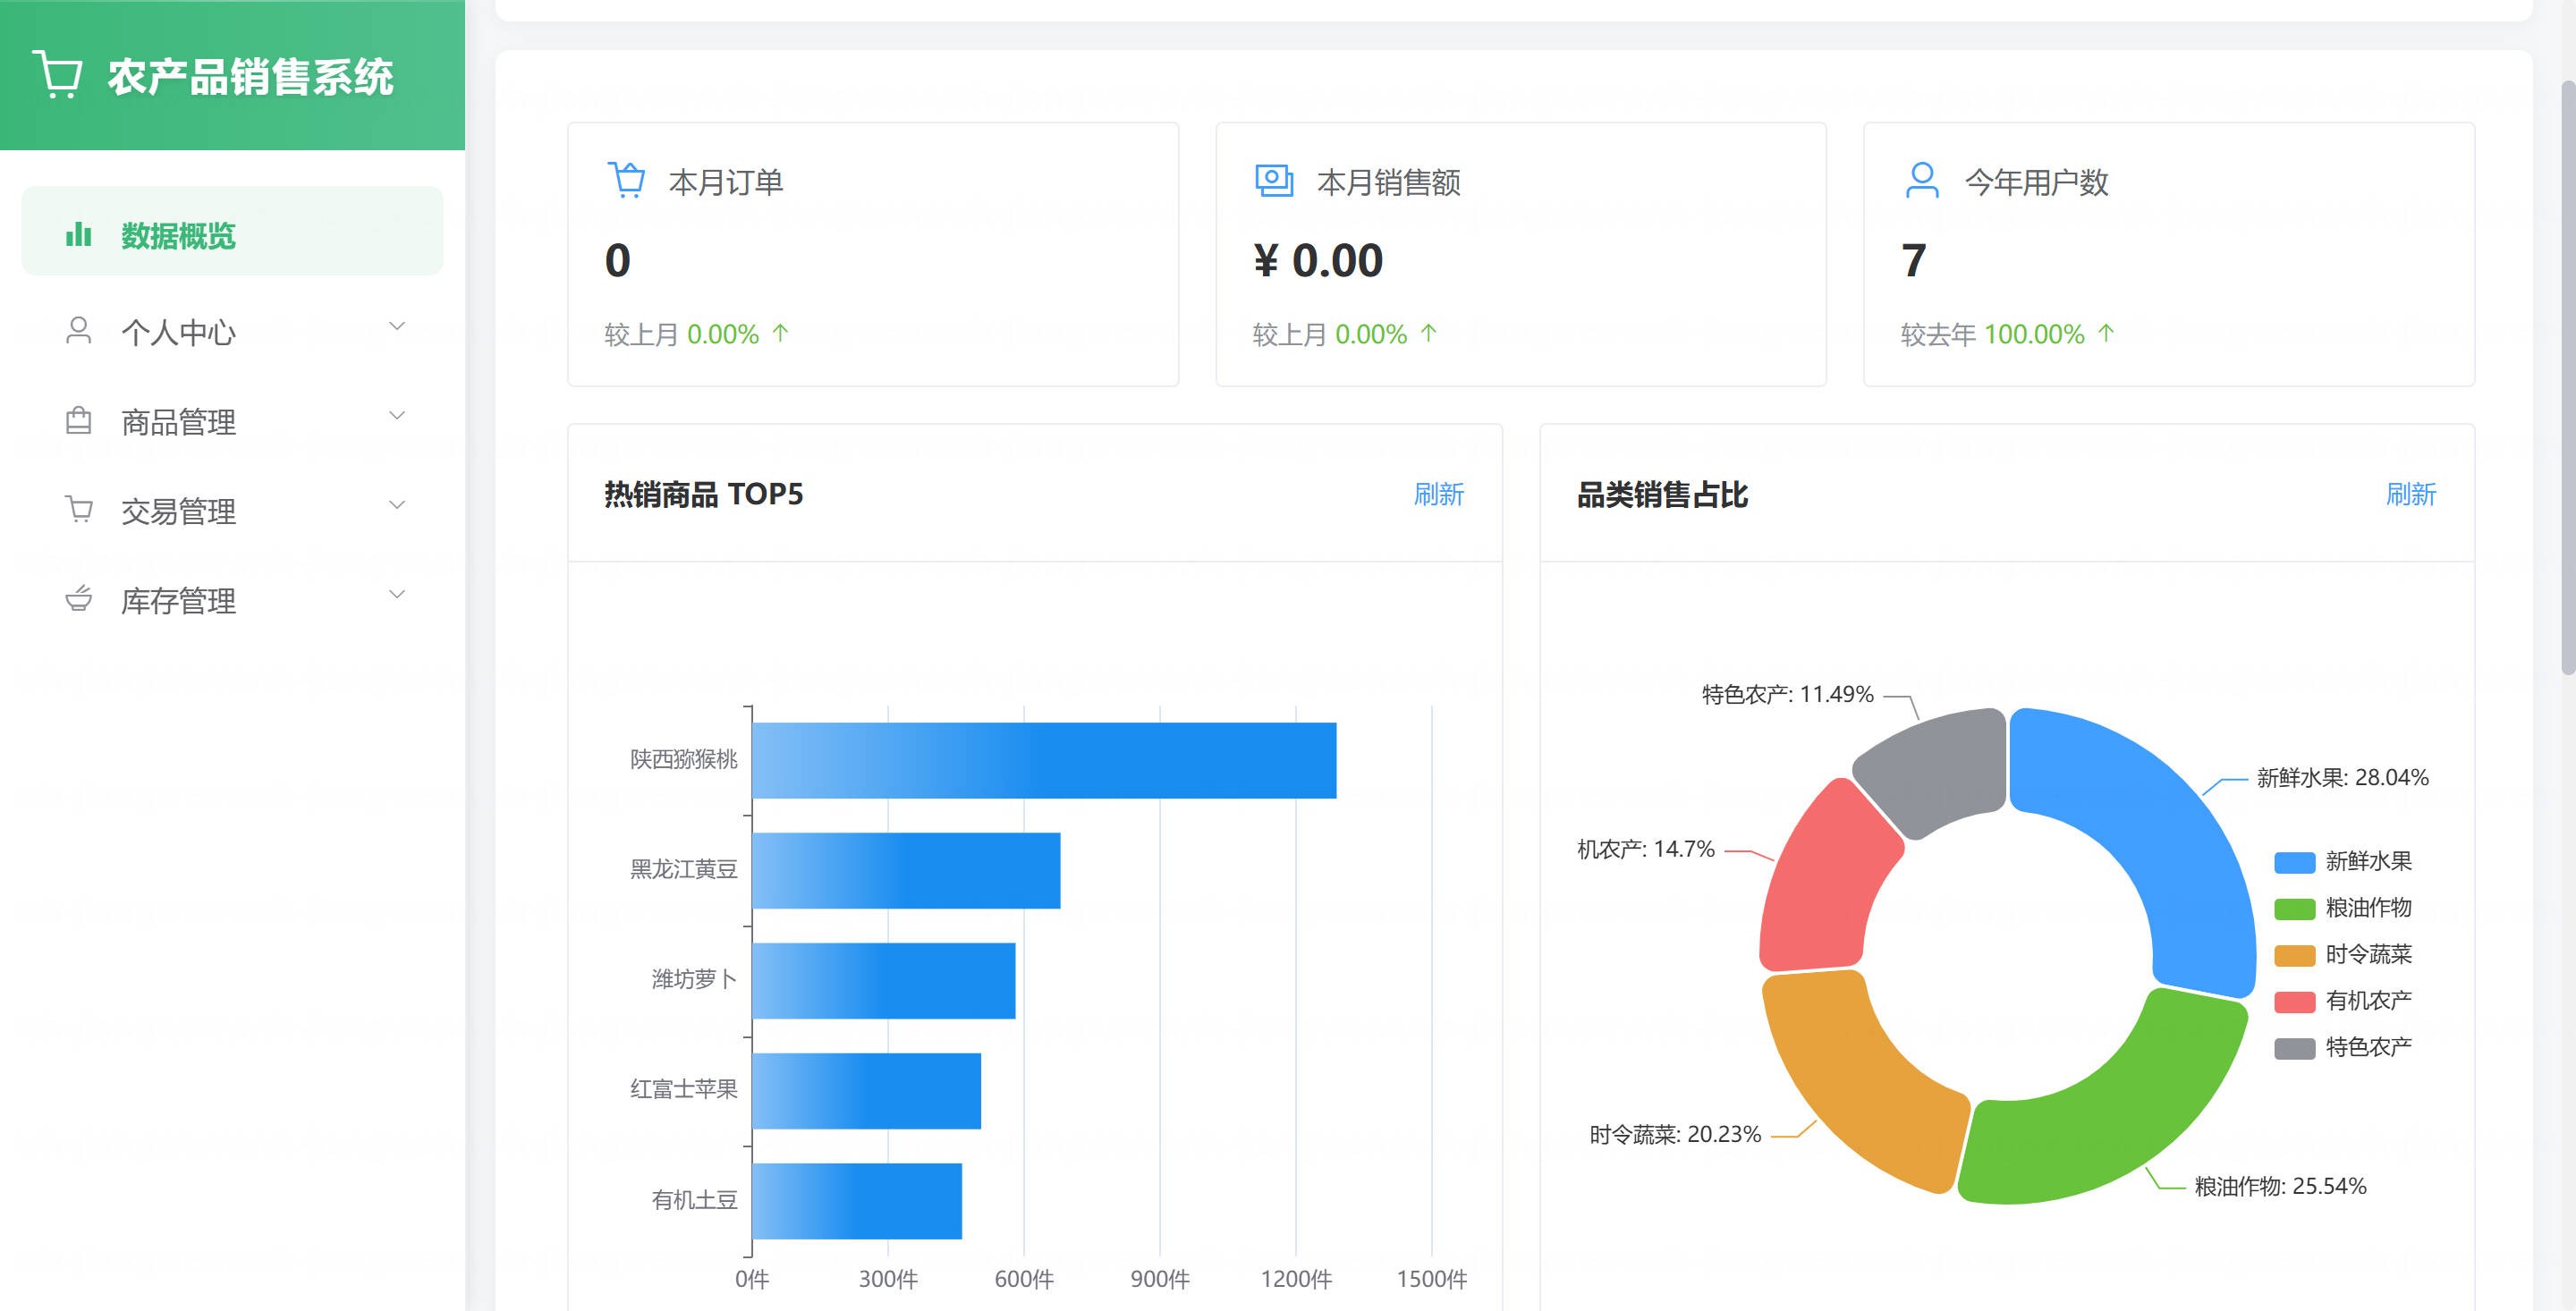Click the 本月销售额 money icon
Screen dimensions: 2576x1311
[x=1274, y=181]
